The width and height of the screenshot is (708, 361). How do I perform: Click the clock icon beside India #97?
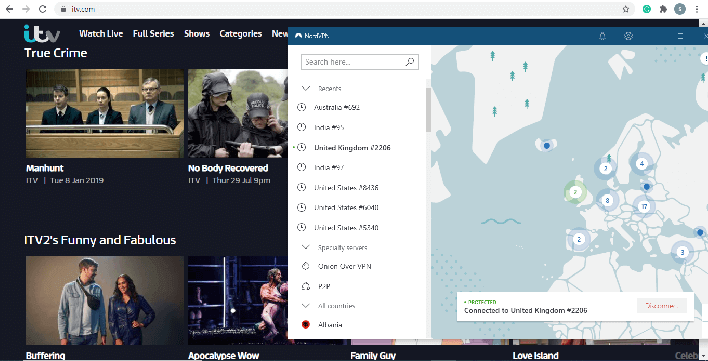[x=302, y=167]
